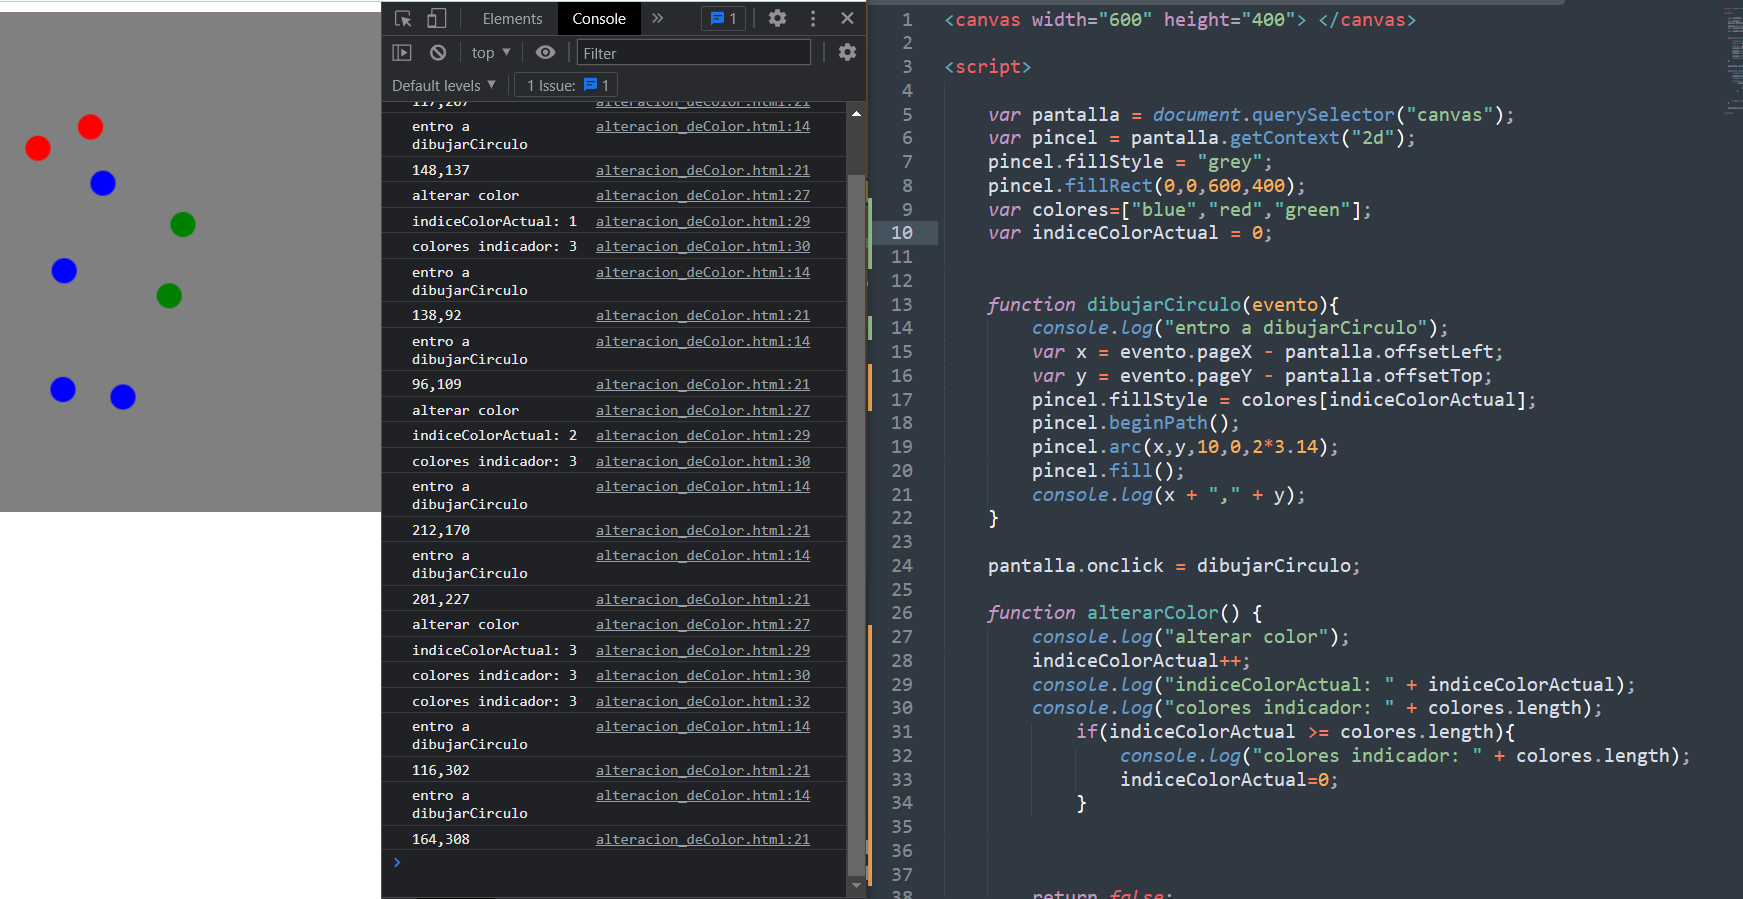Click the green circle at upper right of canvas
1743x899 pixels.
coord(183,224)
